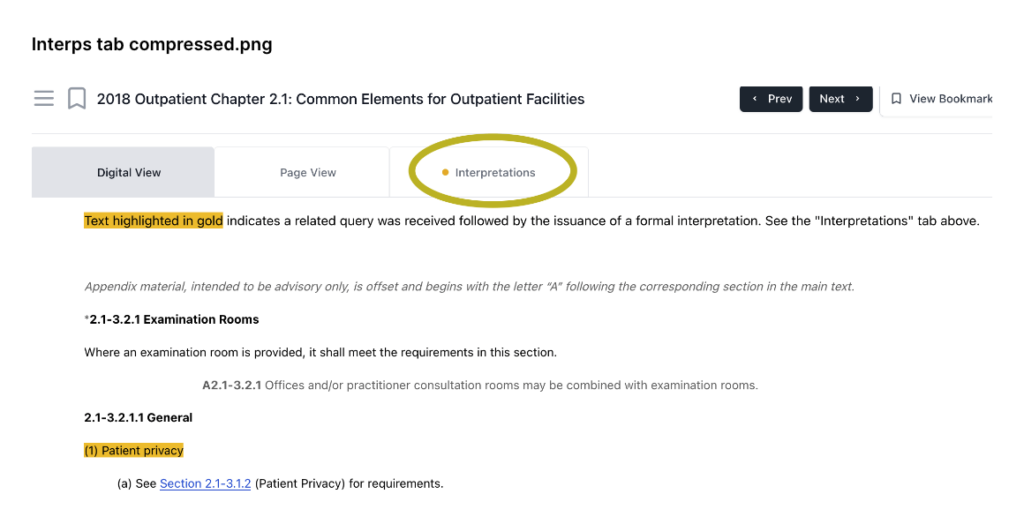Click the 2.1-3.2.1.1 General heading
Viewport: 1024px width, 524px height.
(x=138, y=418)
